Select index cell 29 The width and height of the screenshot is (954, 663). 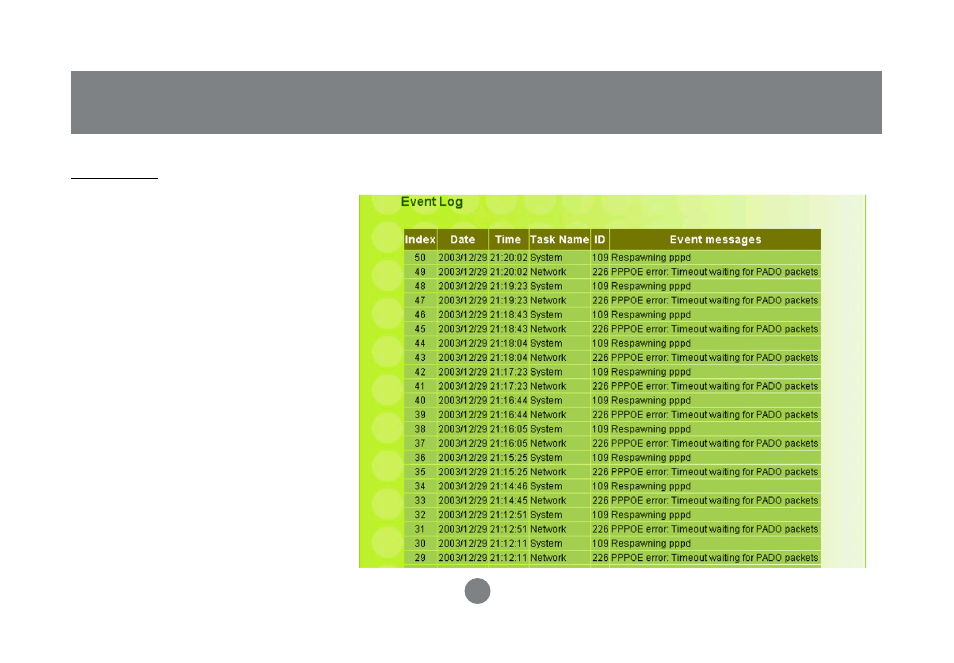420,558
